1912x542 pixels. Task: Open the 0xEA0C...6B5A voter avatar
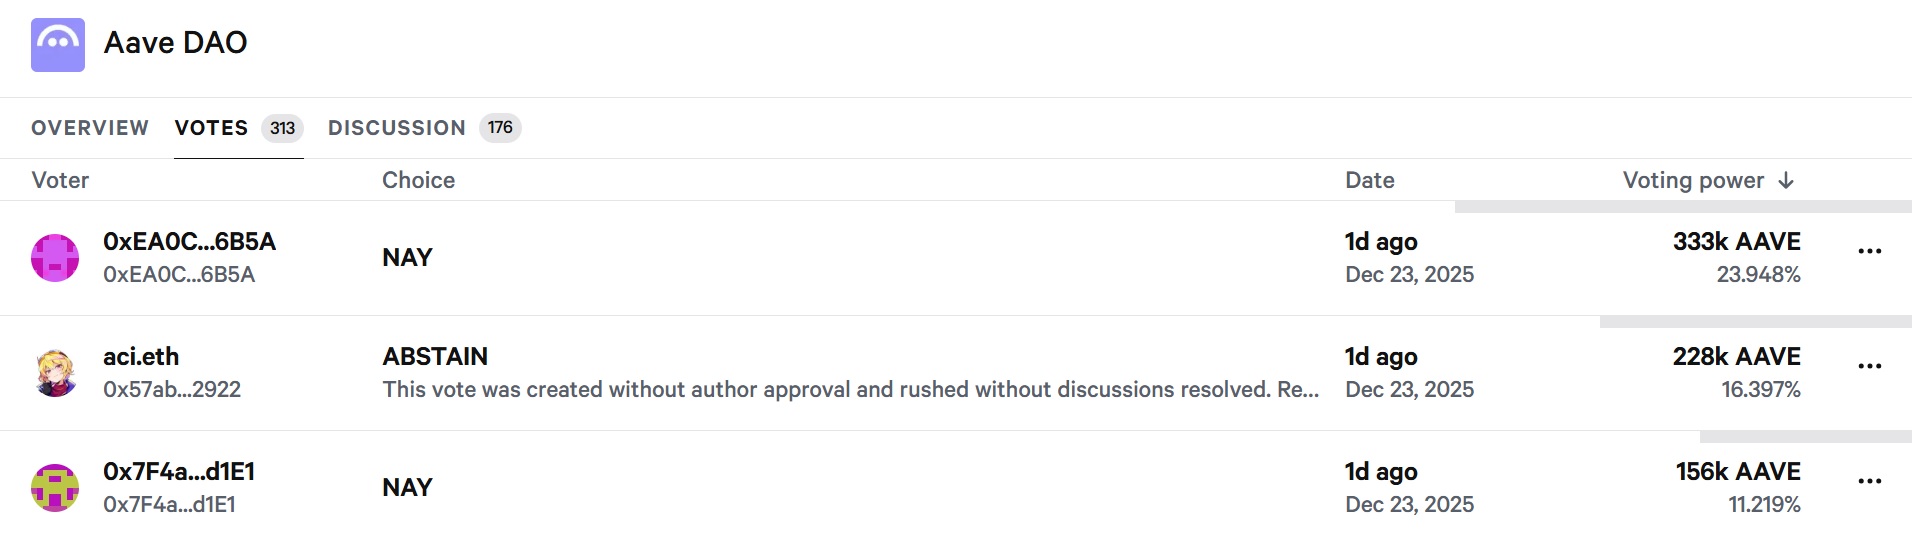pyautogui.click(x=55, y=258)
